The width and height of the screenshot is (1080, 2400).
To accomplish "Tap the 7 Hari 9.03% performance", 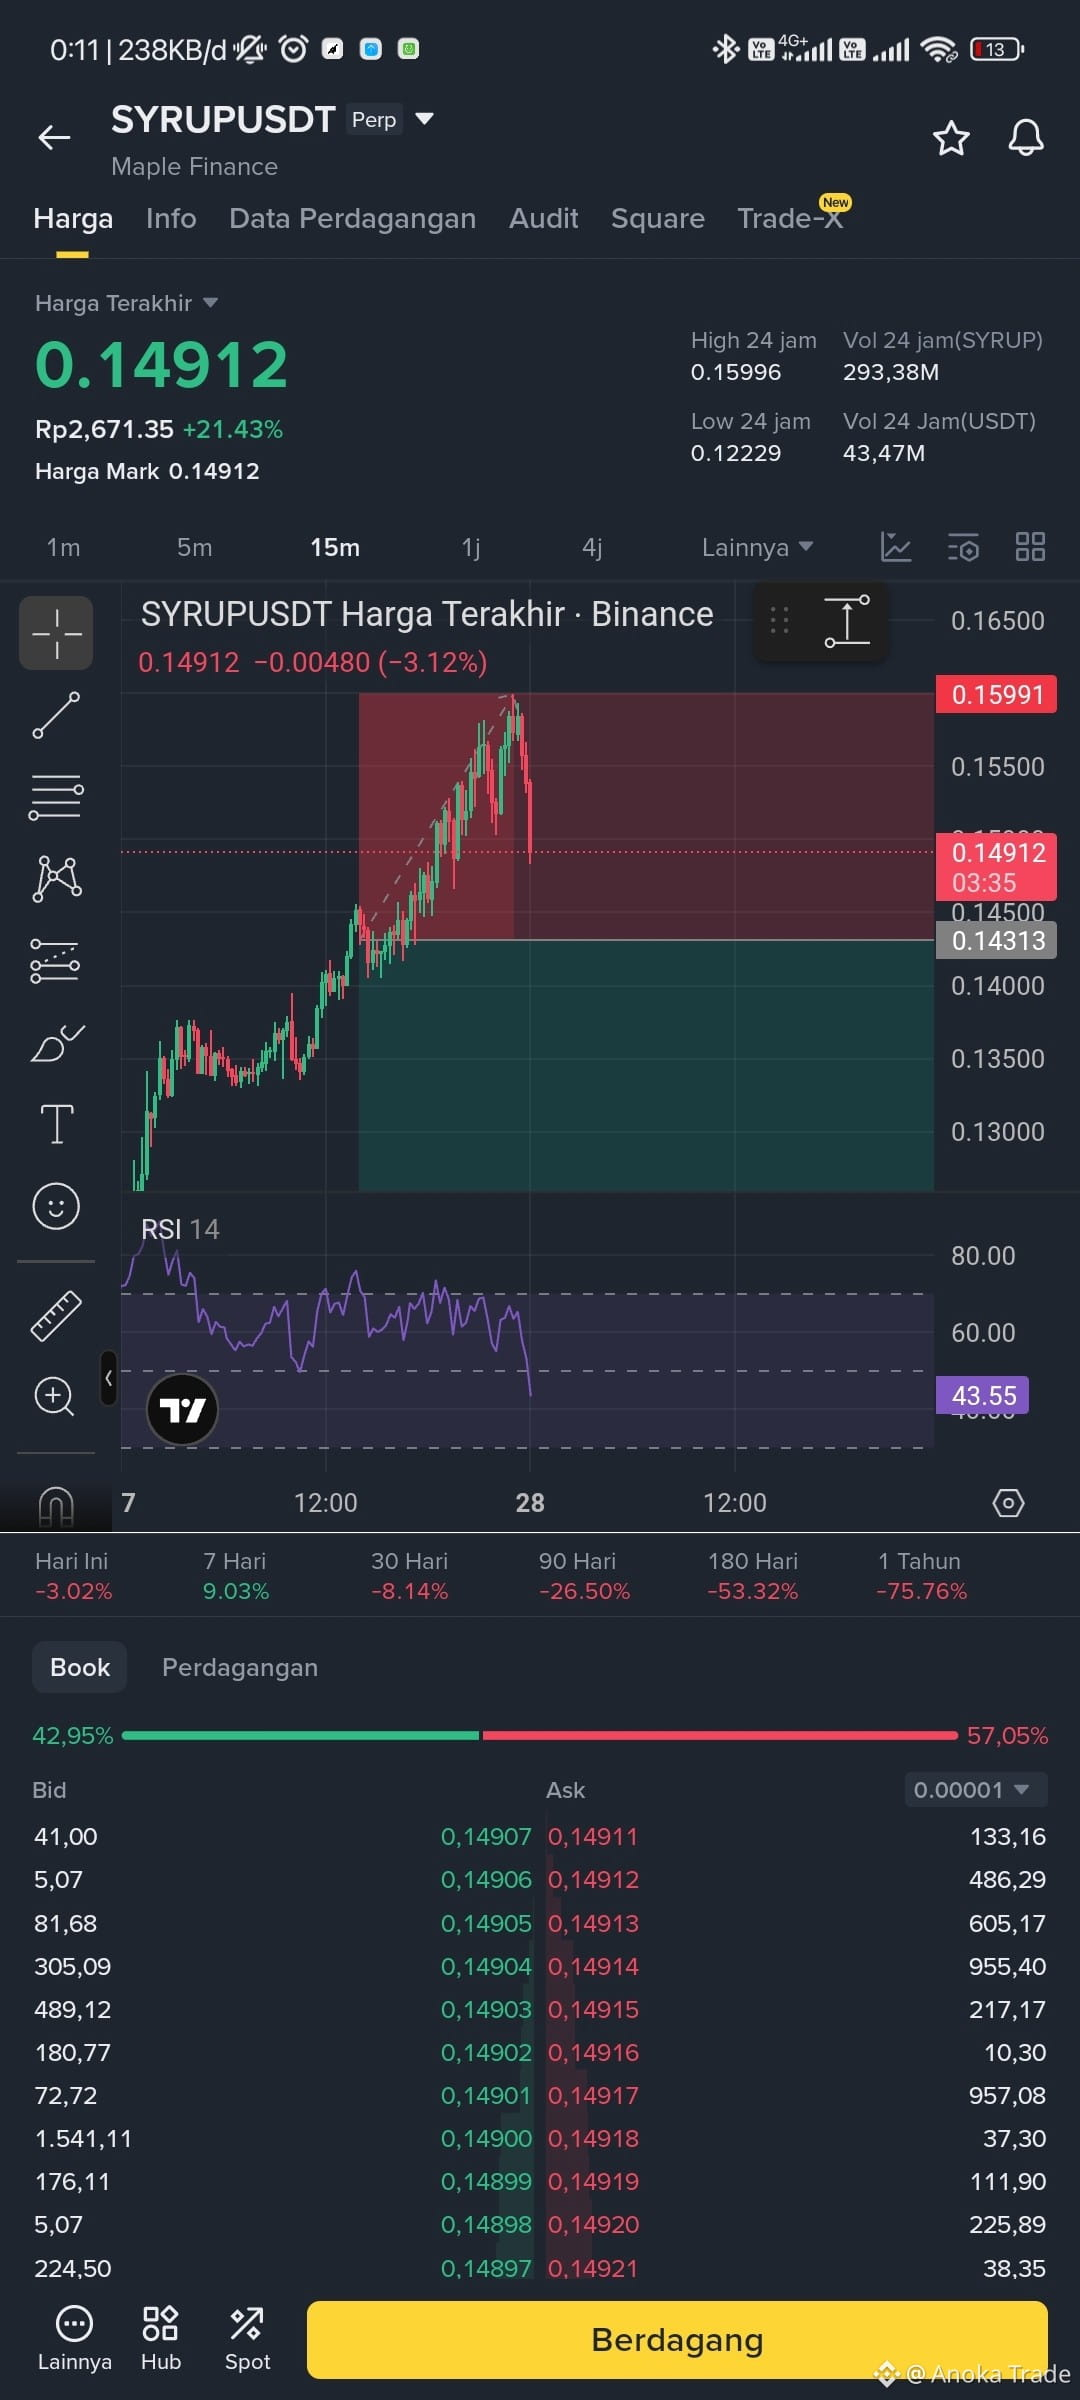I will (x=236, y=1576).
